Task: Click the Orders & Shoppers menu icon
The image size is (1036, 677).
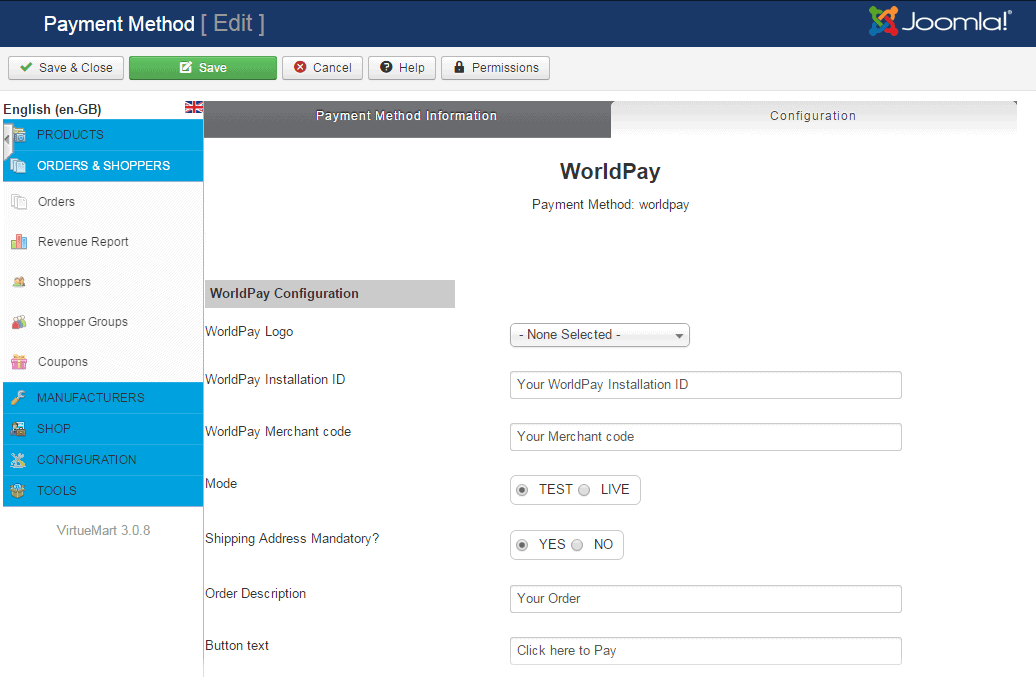Action: coord(18,166)
